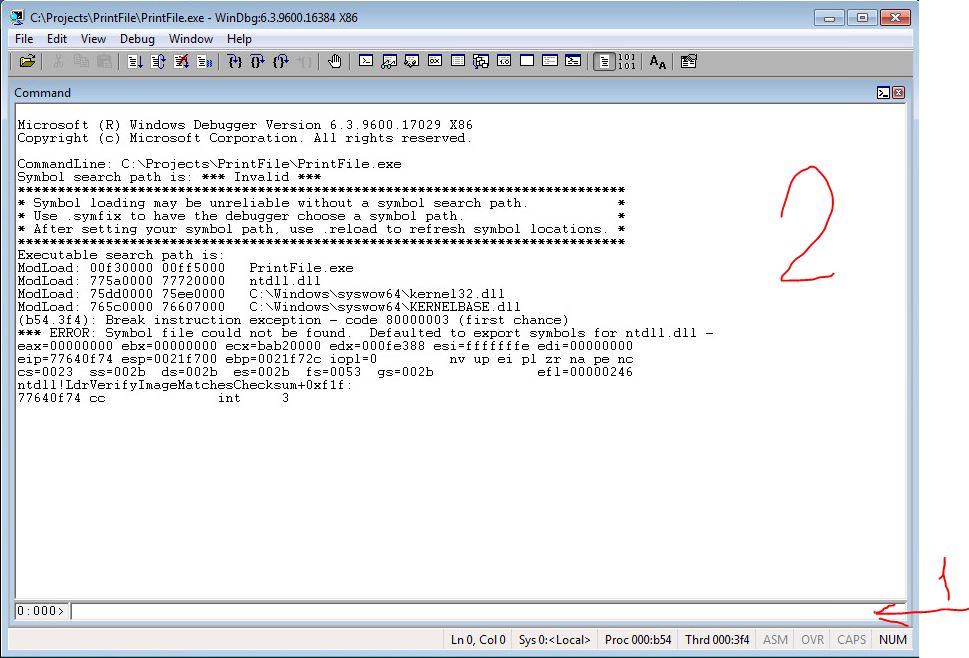Viewport: 969px width, 658px height.
Task: Click the NUM status bar indicator
Action: point(892,639)
